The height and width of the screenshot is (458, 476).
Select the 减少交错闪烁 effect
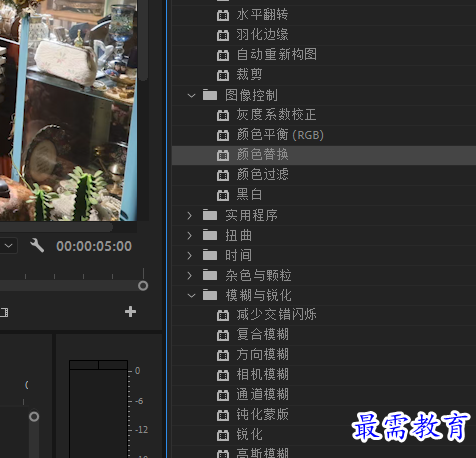(x=276, y=315)
